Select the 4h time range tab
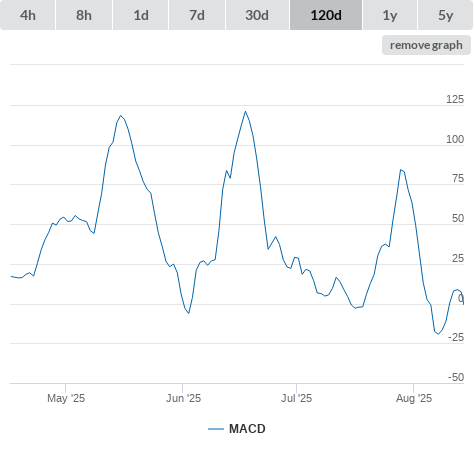The image size is (474, 455). pos(28,15)
